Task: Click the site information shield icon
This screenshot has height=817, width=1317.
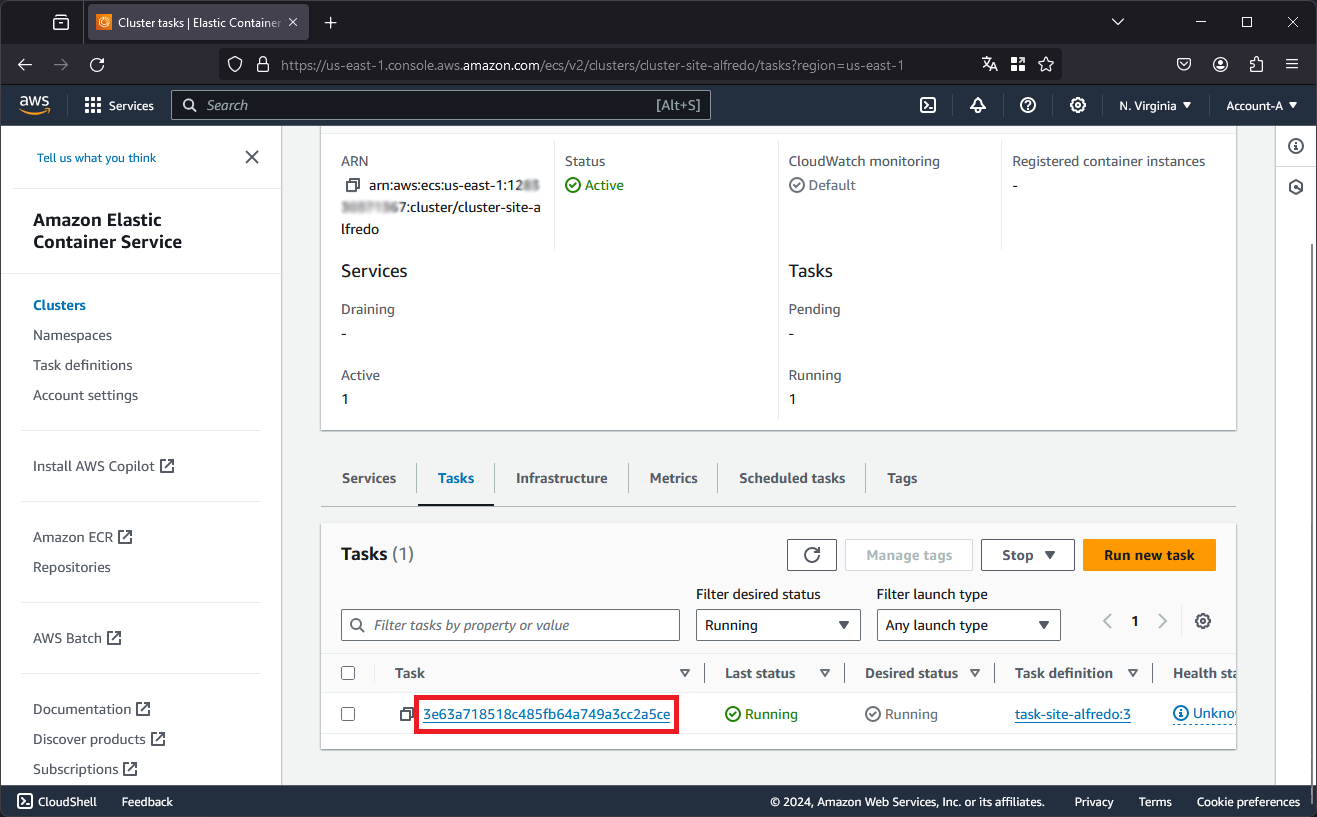Action: pos(235,64)
